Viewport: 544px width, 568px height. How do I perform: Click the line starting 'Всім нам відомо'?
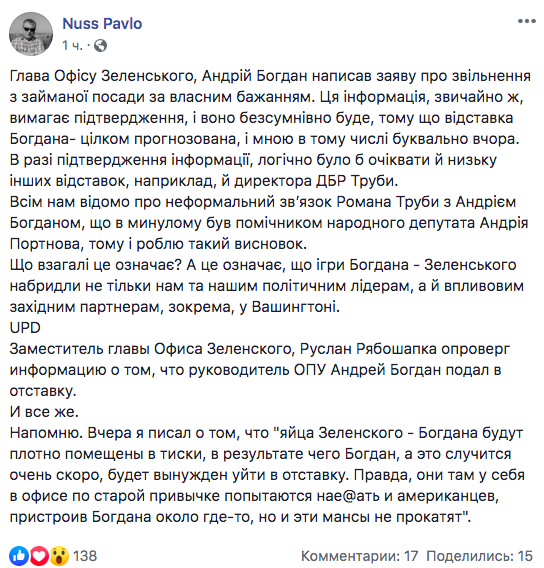point(263,202)
